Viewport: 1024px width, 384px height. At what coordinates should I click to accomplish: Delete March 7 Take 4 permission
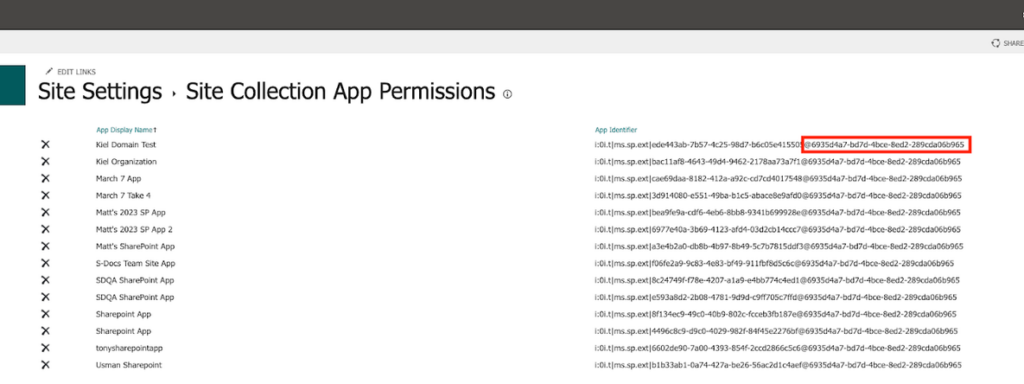(x=46, y=195)
